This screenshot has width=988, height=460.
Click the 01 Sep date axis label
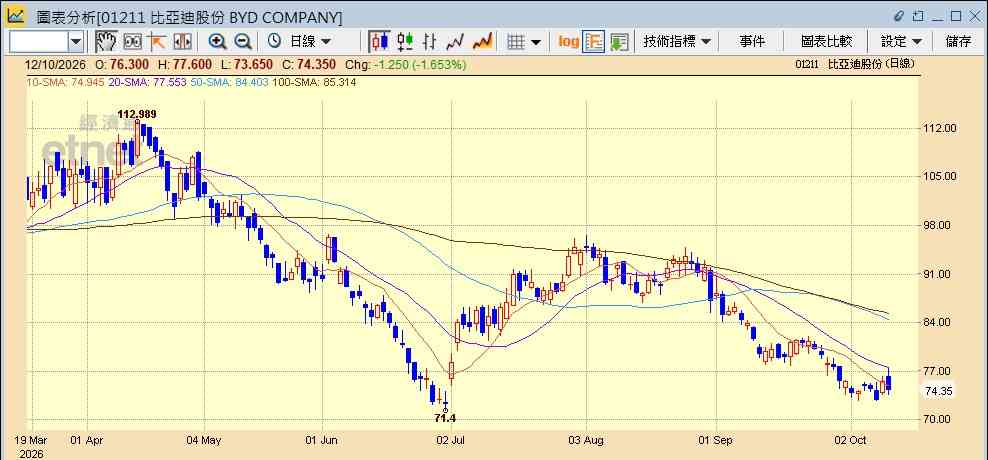click(x=716, y=440)
